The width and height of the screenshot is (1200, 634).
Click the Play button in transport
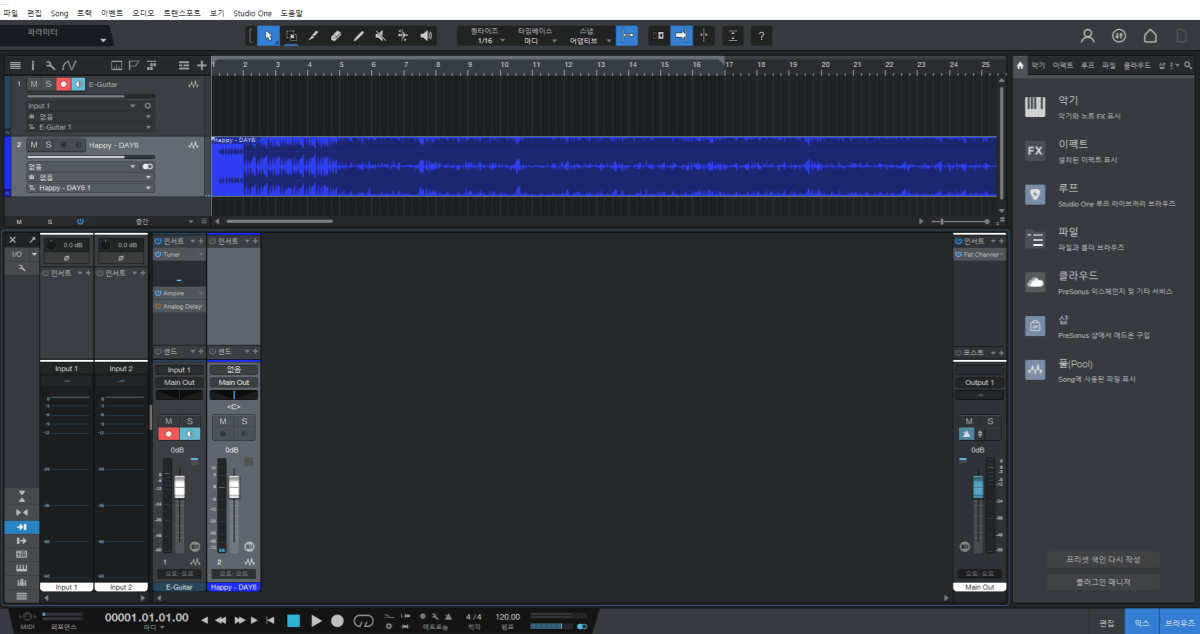[316, 621]
